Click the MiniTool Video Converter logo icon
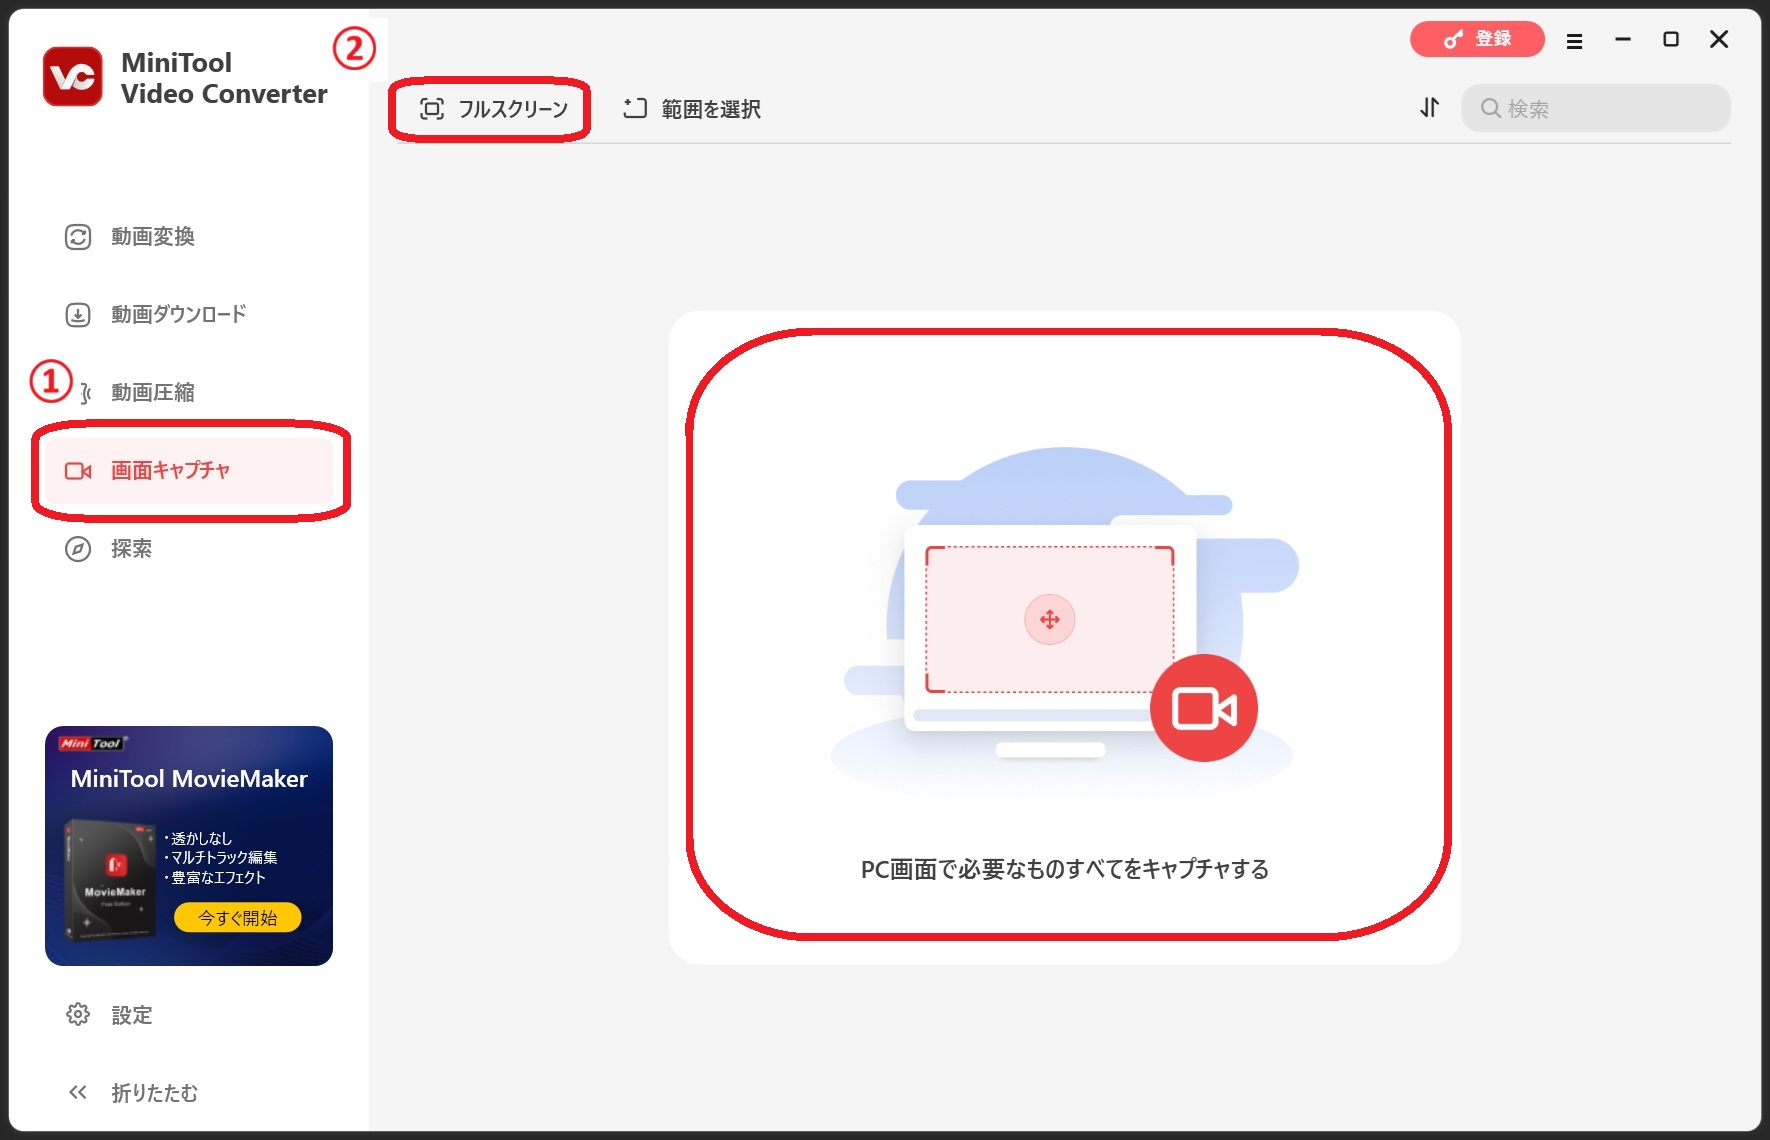The image size is (1770, 1140). coord(72,77)
